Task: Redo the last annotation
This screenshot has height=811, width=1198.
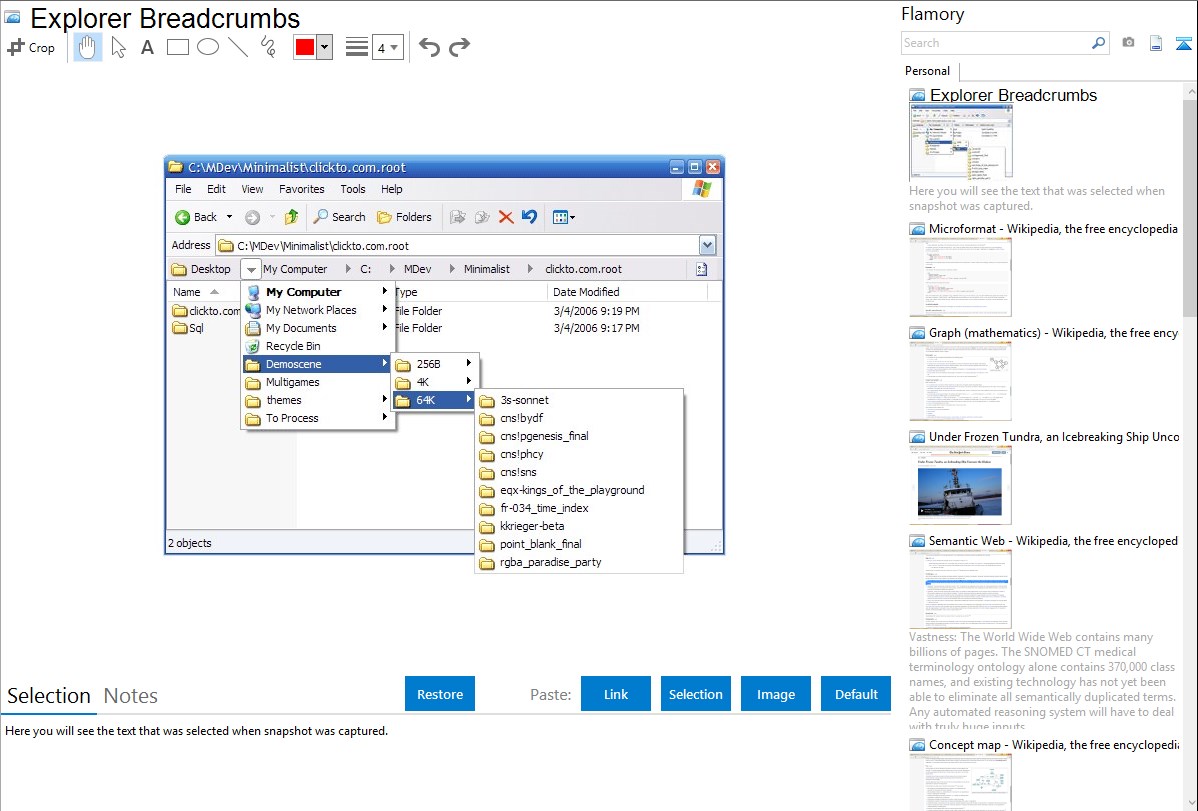Action: click(x=459, y=47)
